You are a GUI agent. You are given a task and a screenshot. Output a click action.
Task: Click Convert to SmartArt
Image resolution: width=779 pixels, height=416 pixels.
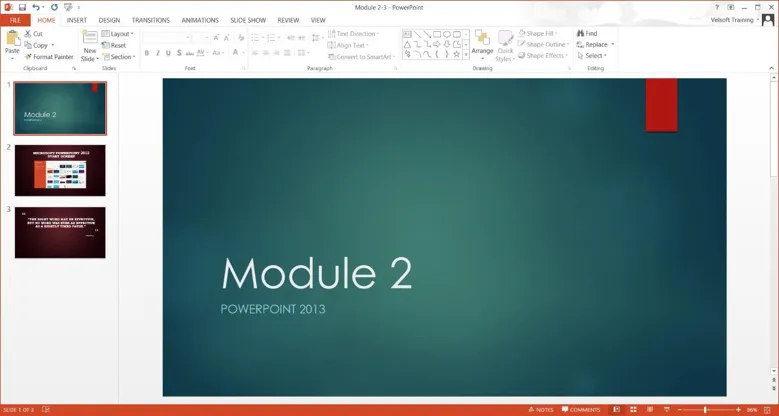tap(362, 57)
